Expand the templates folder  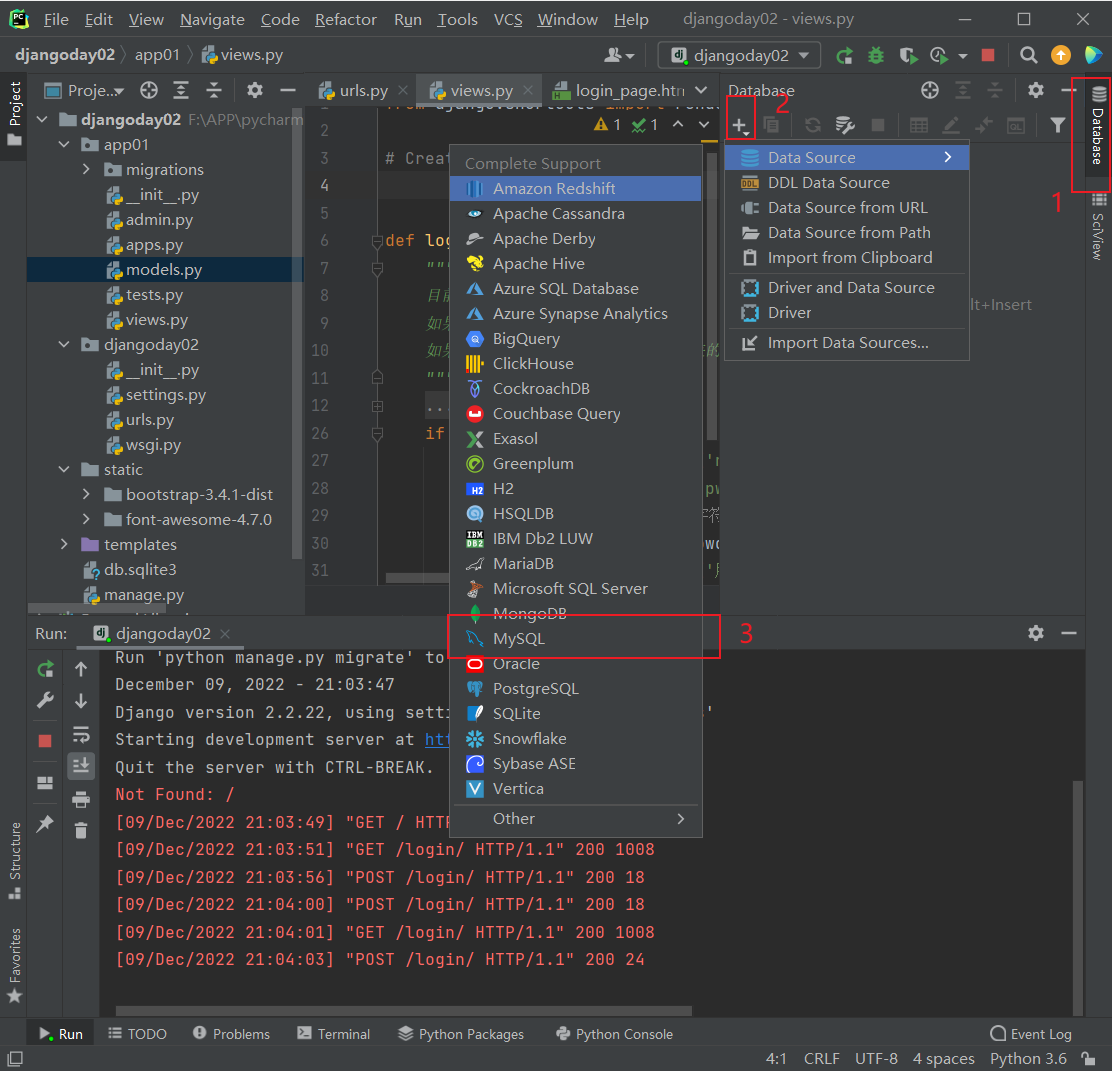pyautogui.click(x=65, y=545)
